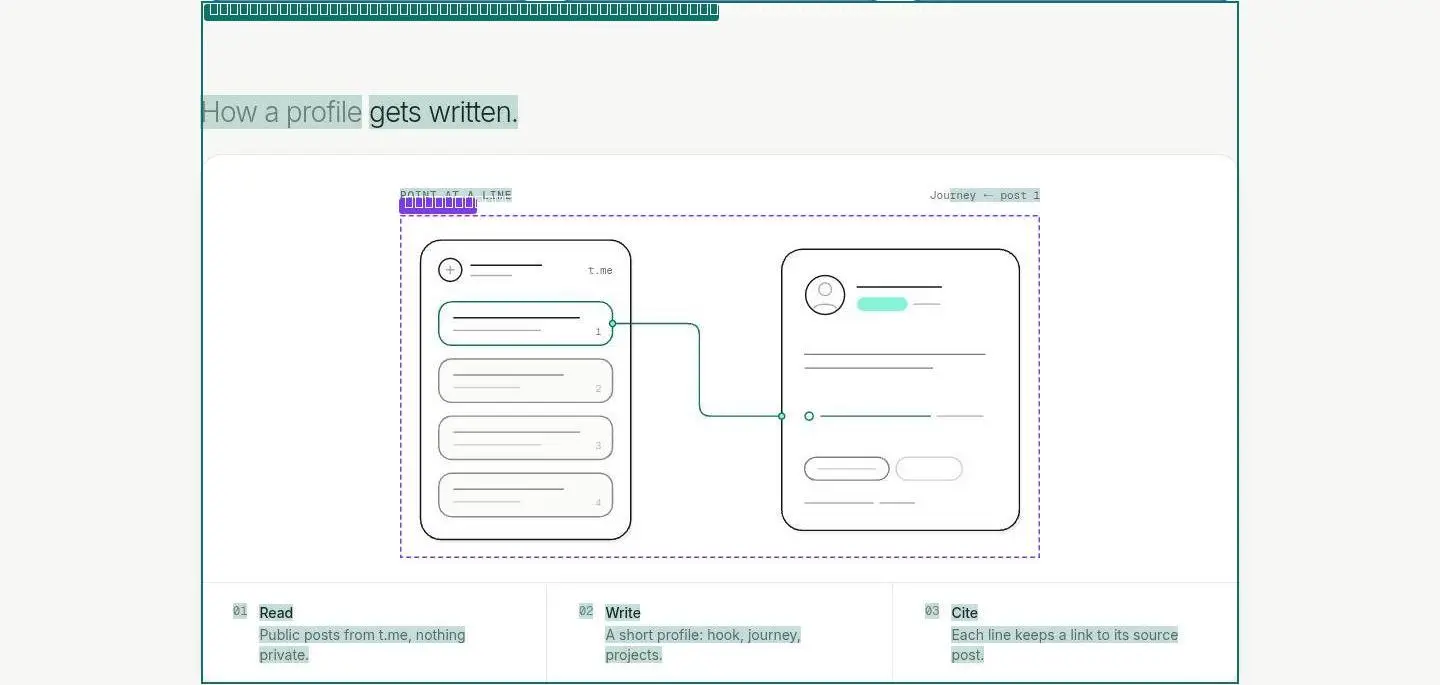
Task: Click the green circle marker on journey line
Action: [809, 416]
